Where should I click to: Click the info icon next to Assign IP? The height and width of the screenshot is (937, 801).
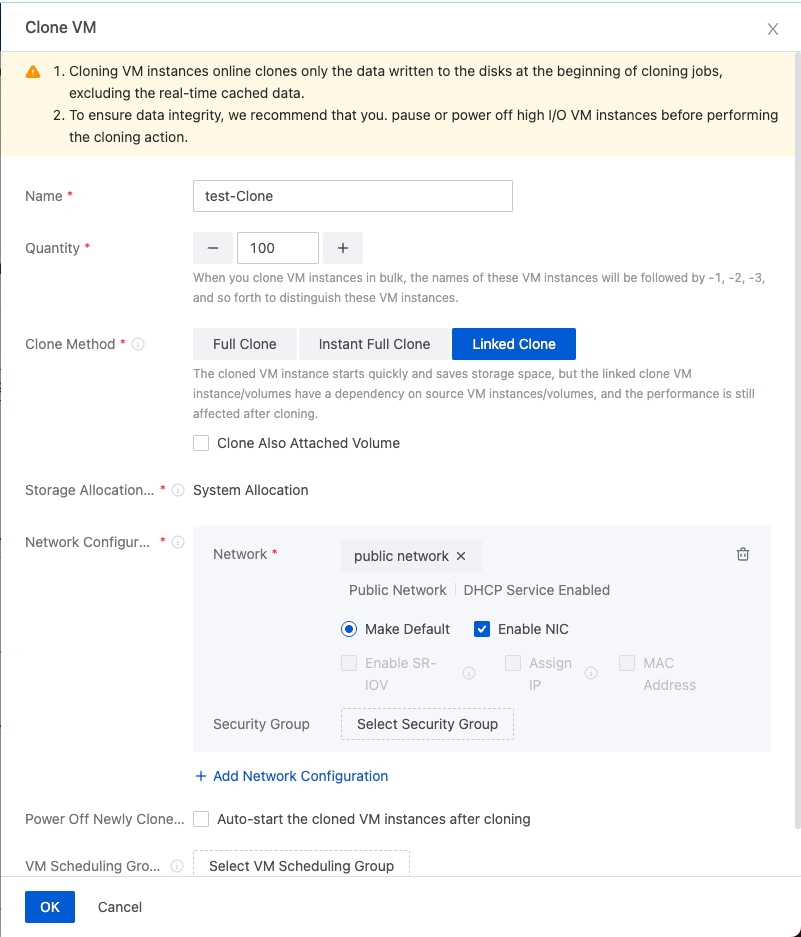591,674
